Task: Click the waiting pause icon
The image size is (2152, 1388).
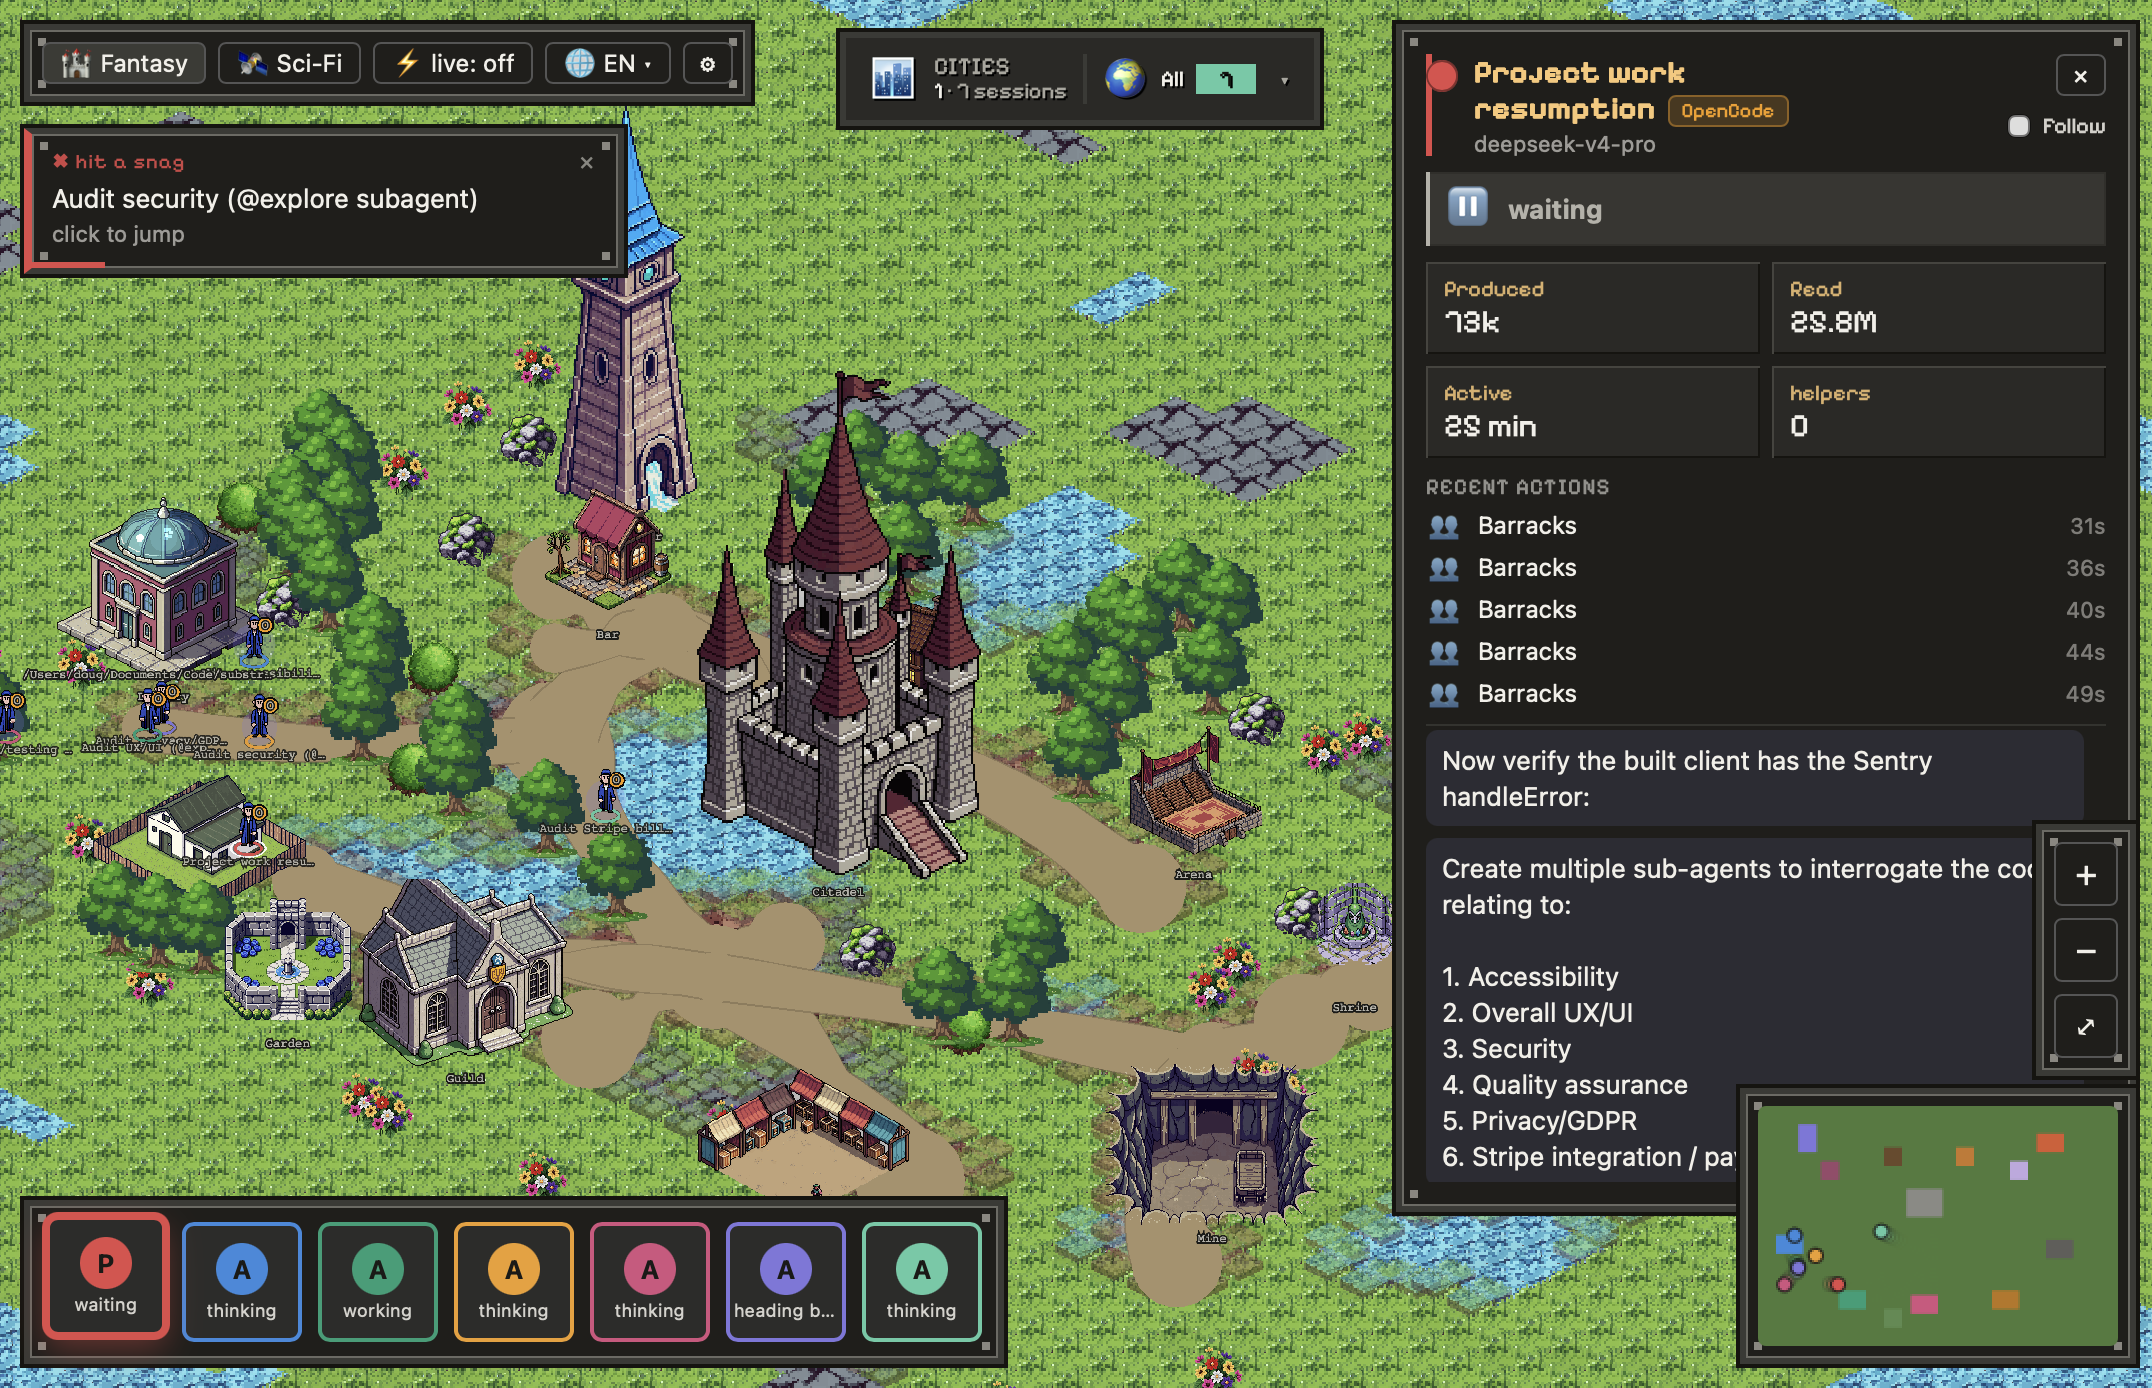Action: click(1468, 207)
